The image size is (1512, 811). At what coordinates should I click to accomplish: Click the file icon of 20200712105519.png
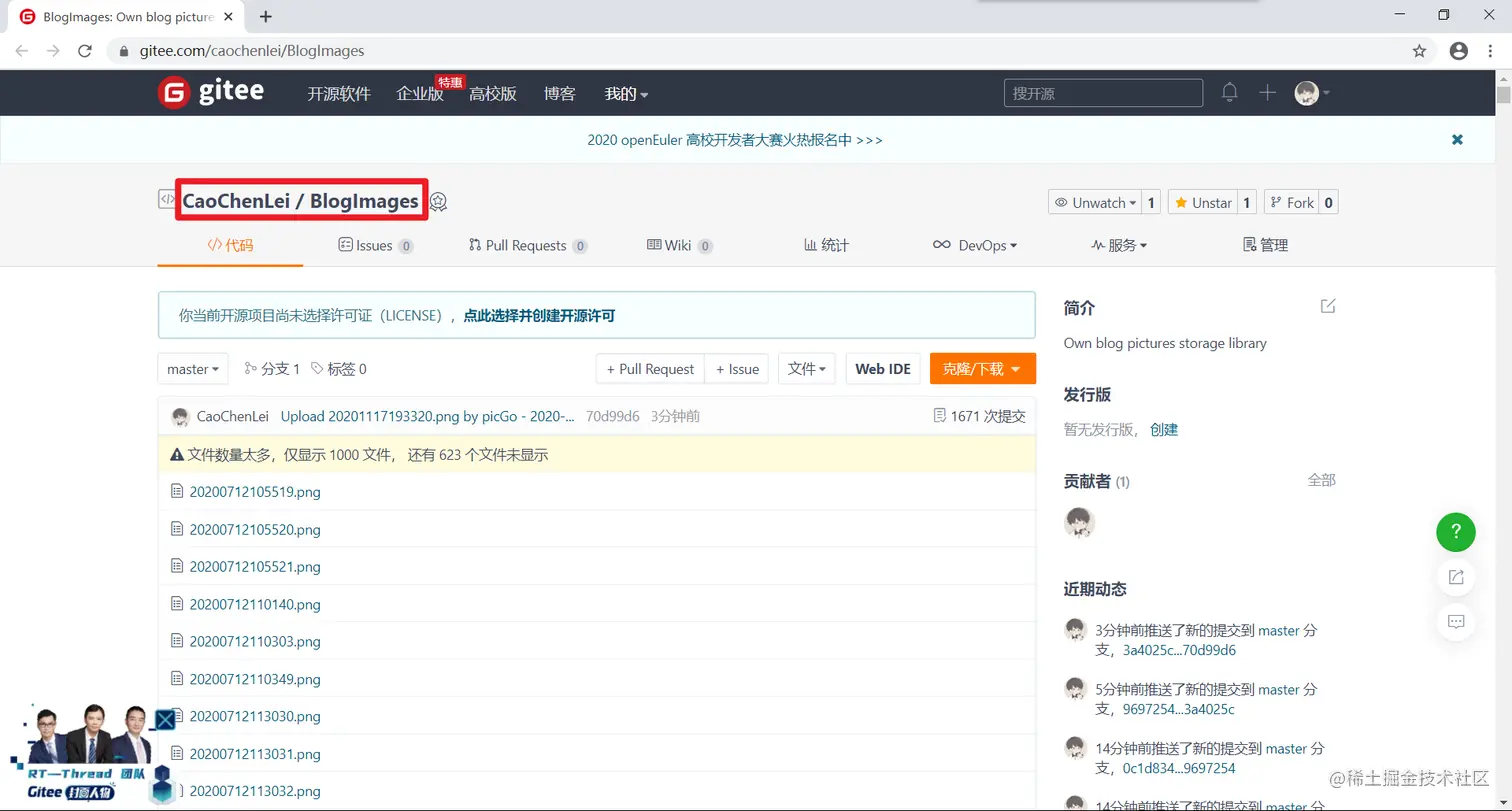(177, 491)
